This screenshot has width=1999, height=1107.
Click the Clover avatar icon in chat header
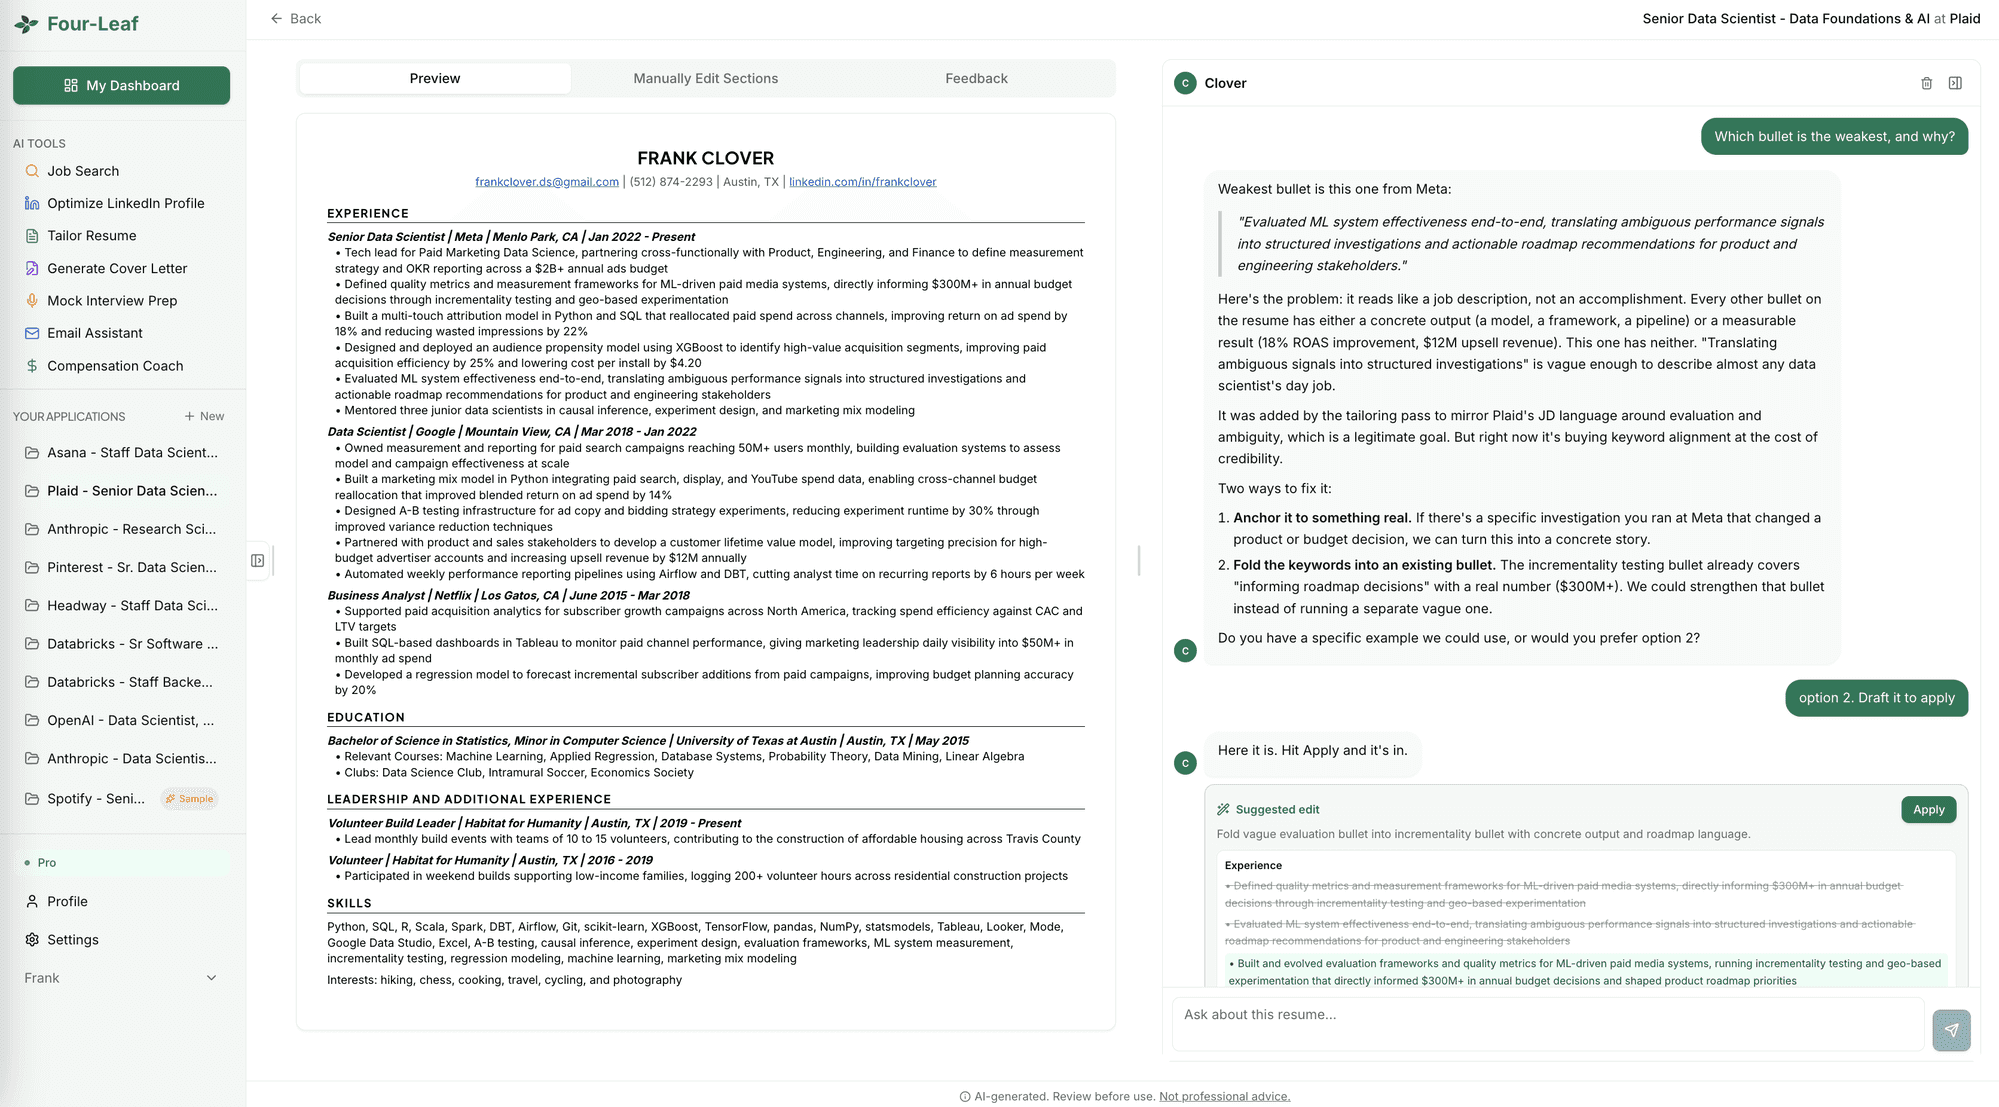[1185, 83]
